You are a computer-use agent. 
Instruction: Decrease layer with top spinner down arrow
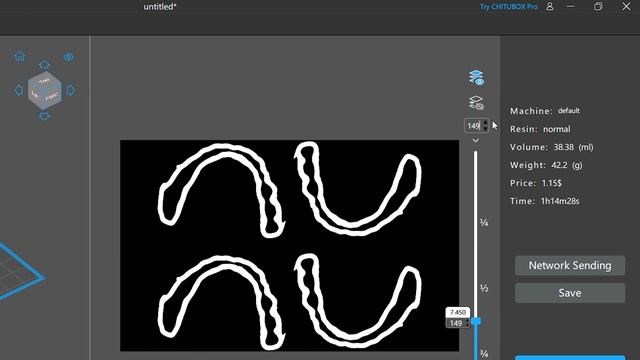(485, 129)
